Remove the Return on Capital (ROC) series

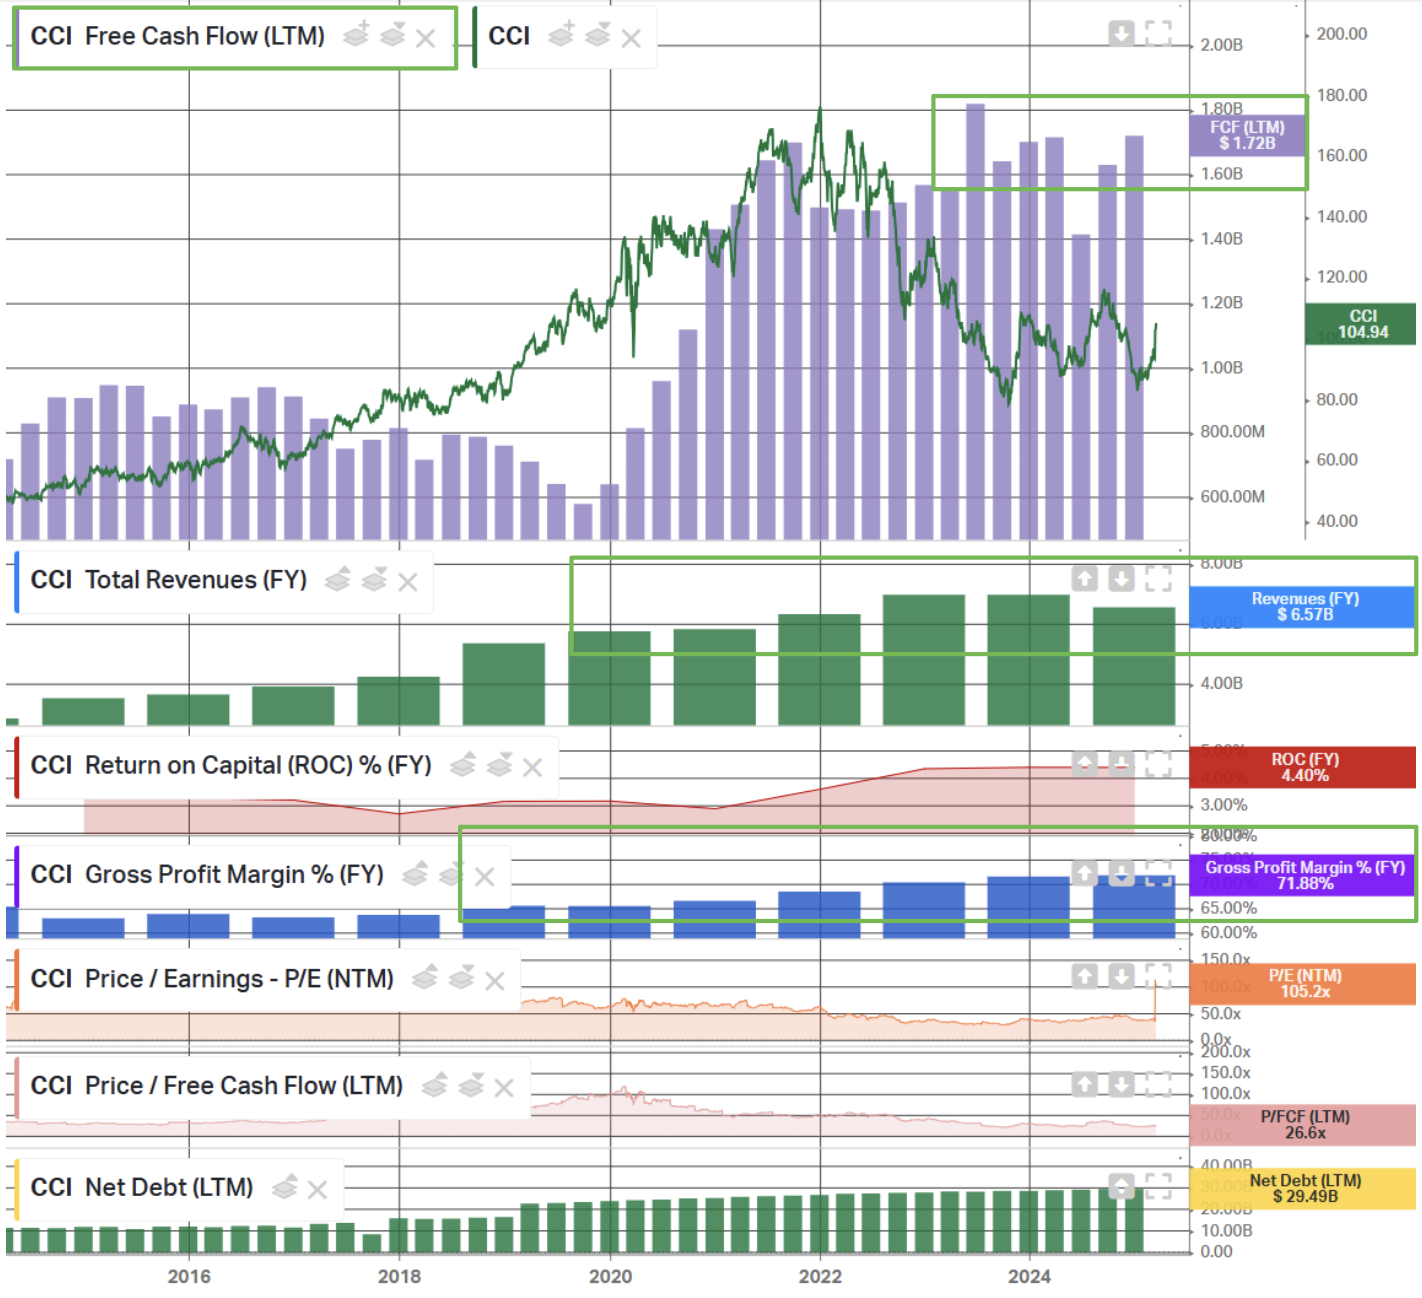[533, 768]
